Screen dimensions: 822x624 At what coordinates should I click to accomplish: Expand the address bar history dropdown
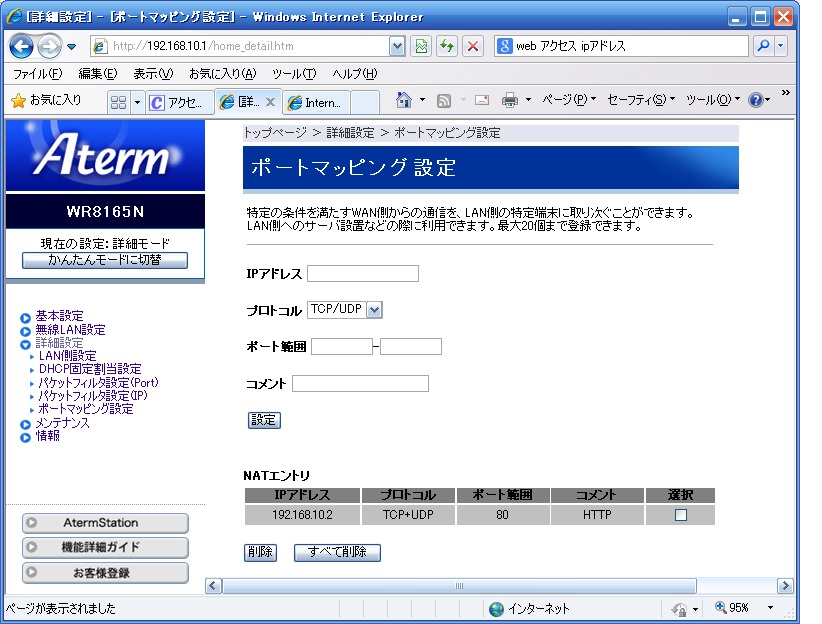pyautogui.click(x=397, y=46)
